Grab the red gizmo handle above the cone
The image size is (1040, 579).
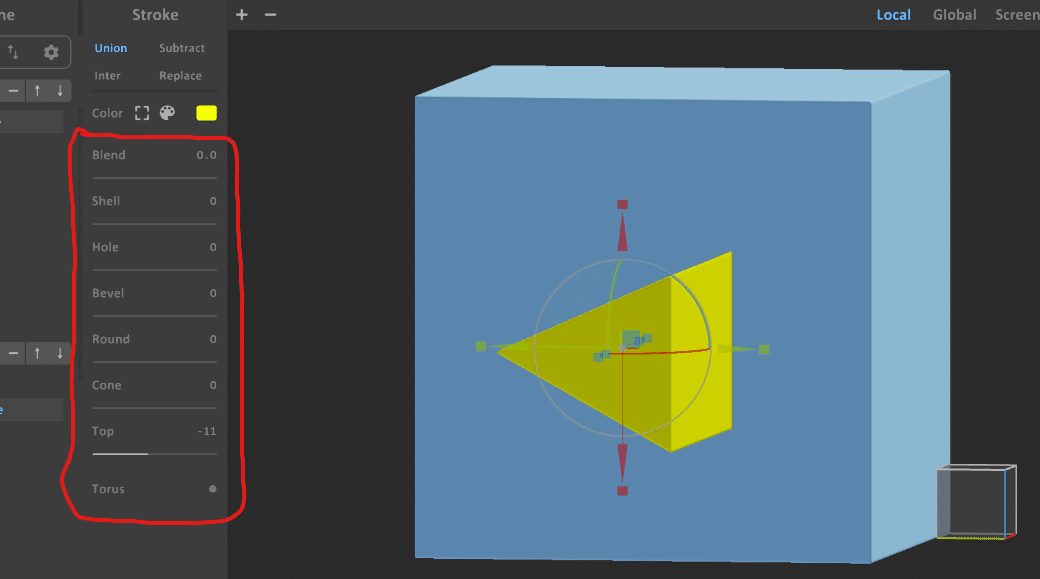(x=622, y=205)
